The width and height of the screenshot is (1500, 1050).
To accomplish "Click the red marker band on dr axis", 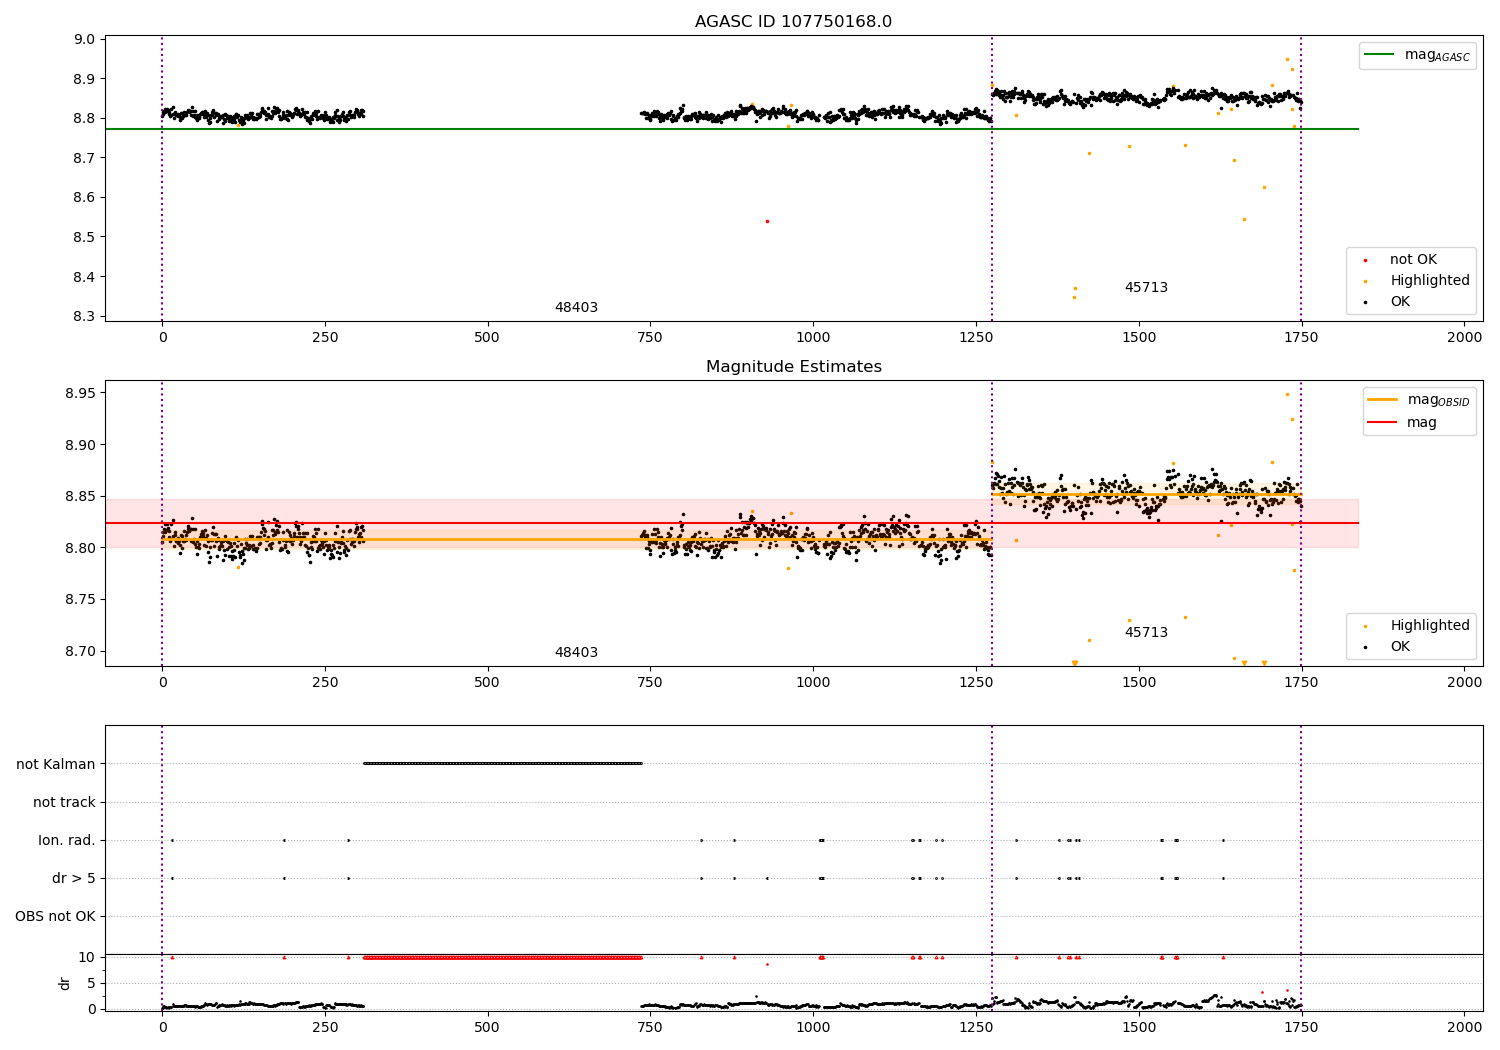I will click(x=502, y=957).
